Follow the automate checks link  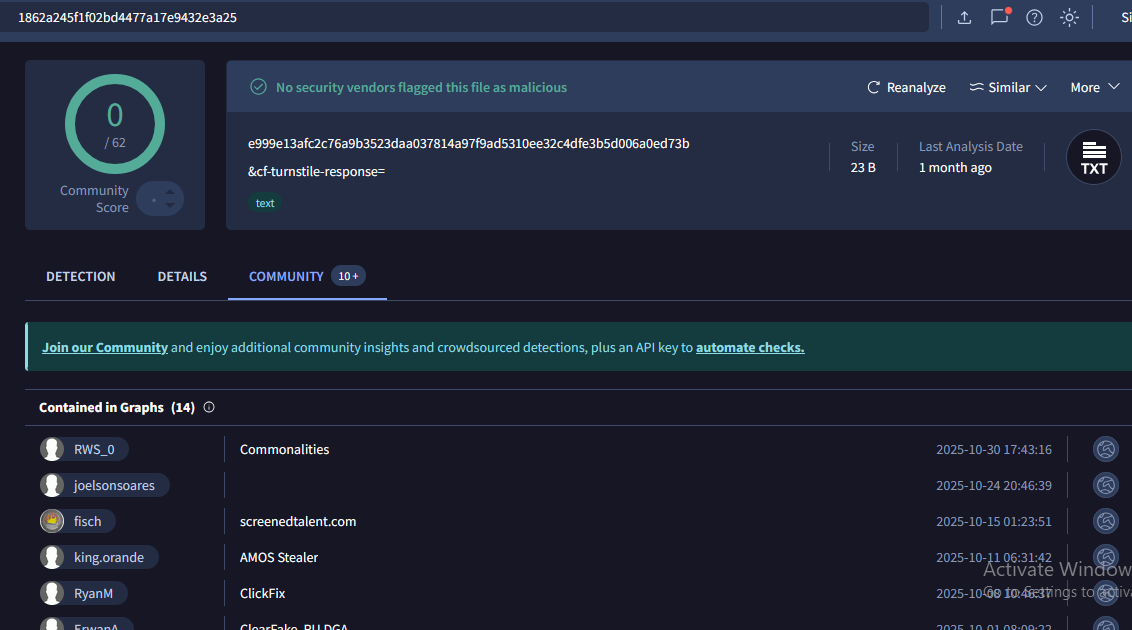tap(750, 348)
